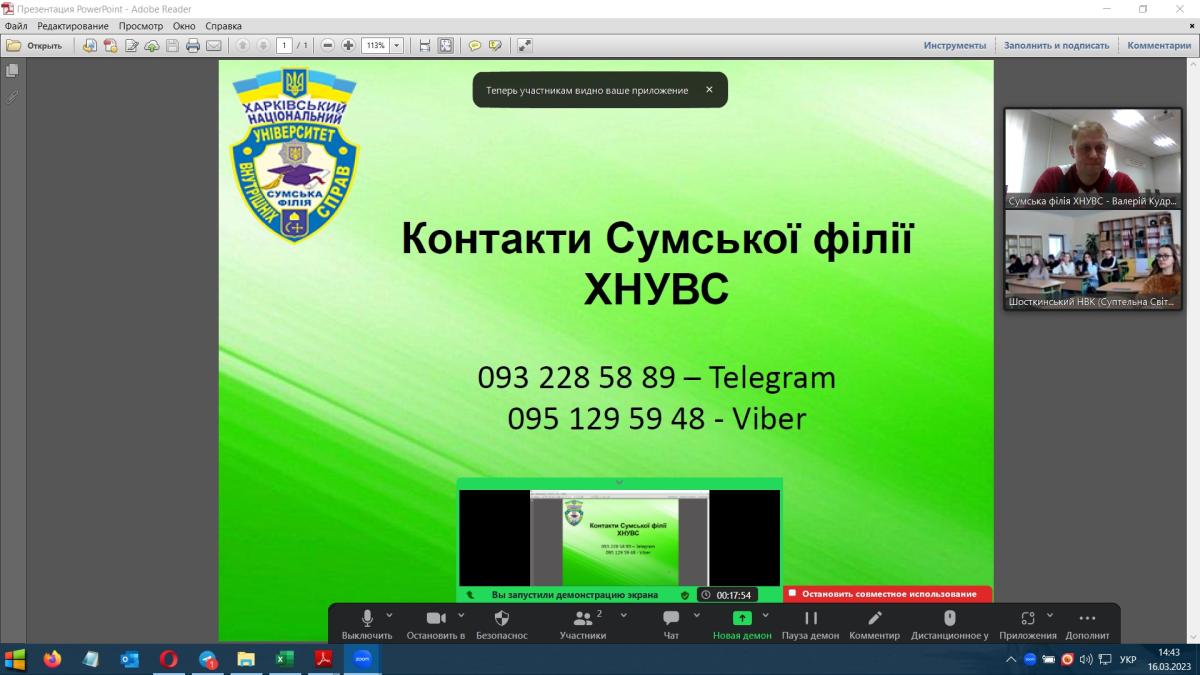The height and width of the screenshot is (675, 1200).
Task: Collapse the screen share preview chevron
Action: coord(619,483)
